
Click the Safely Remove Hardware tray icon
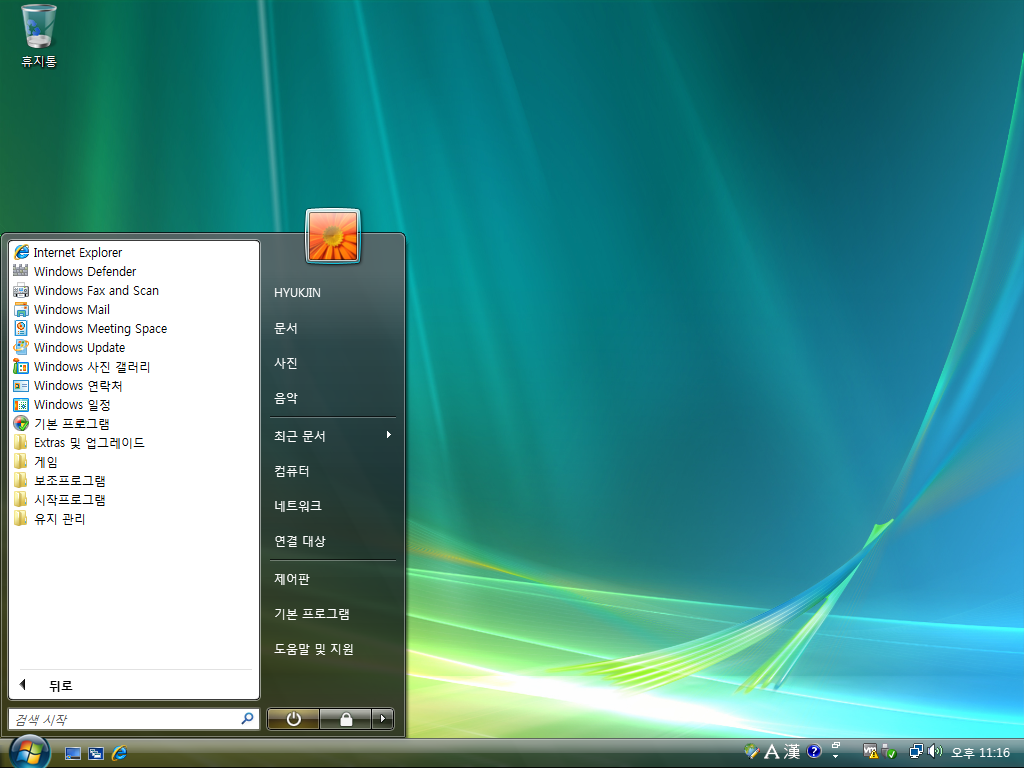[x=889, y=752]
